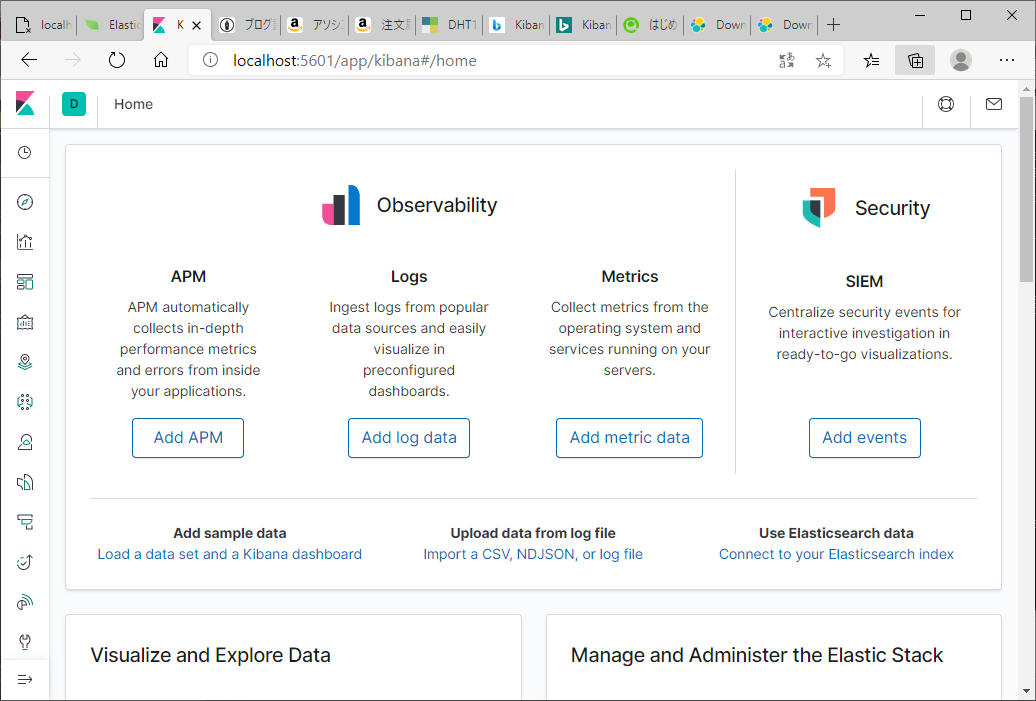
Task: Click the page vertical scrollbar thumb
Action: point(1026,189)
